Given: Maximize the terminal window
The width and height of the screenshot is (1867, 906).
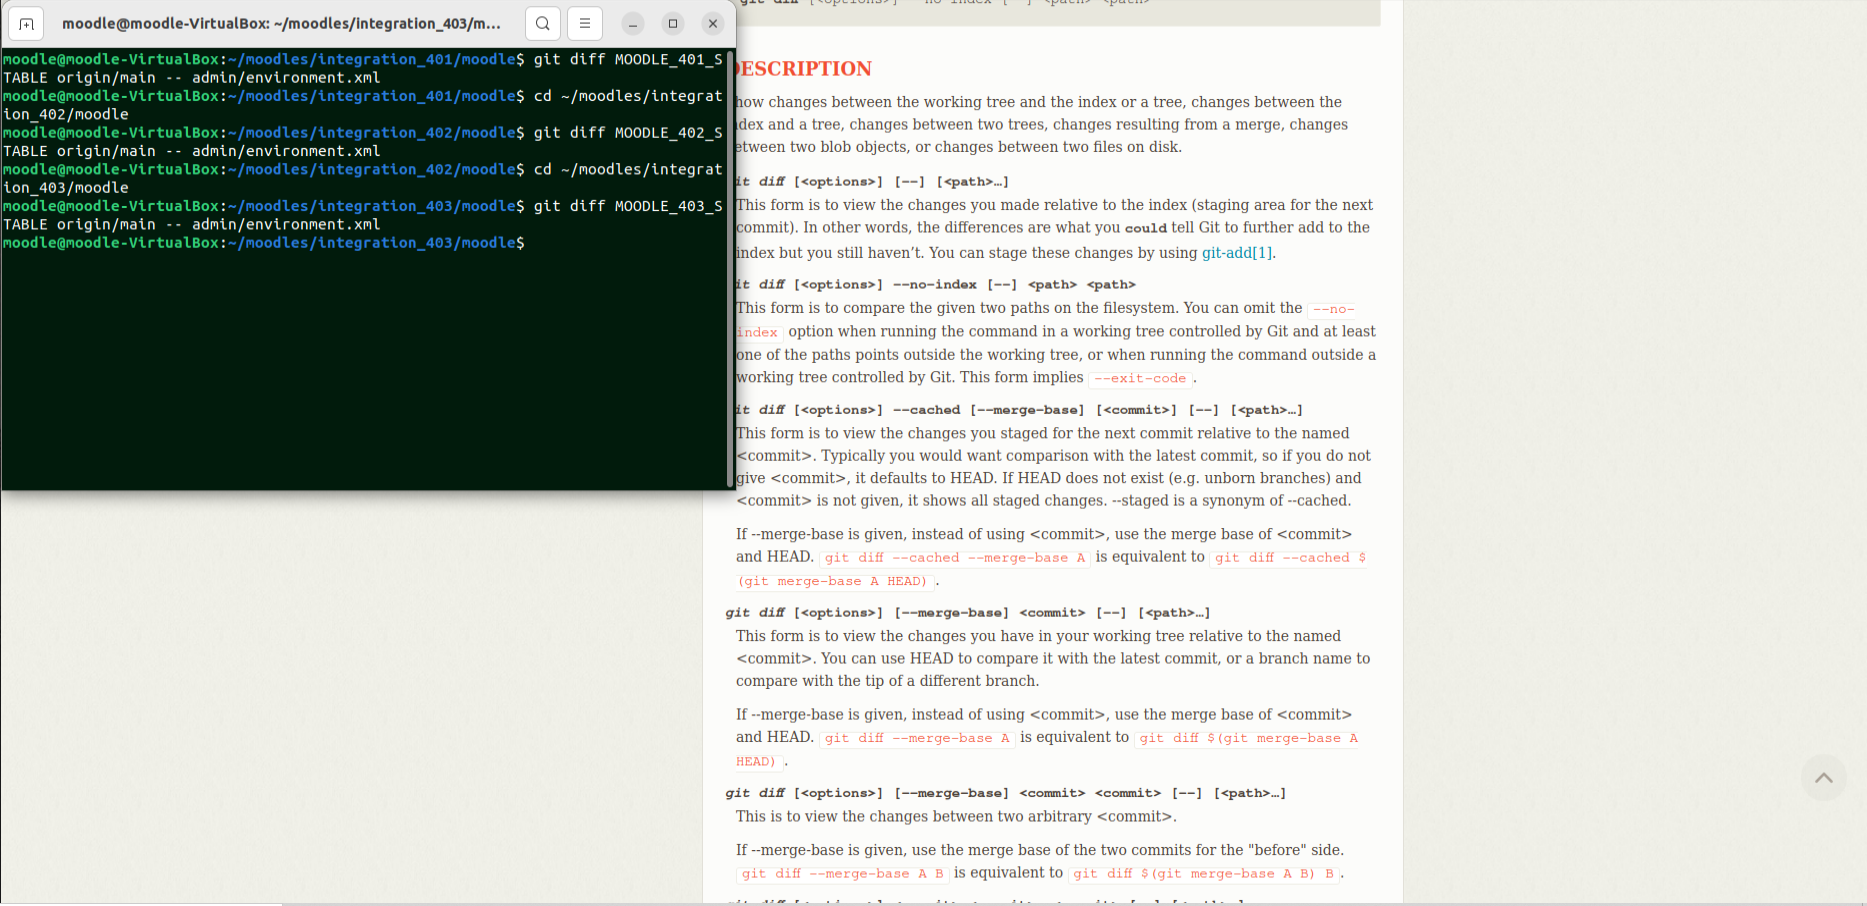Looking at the screenshot, I should (673, 23).
